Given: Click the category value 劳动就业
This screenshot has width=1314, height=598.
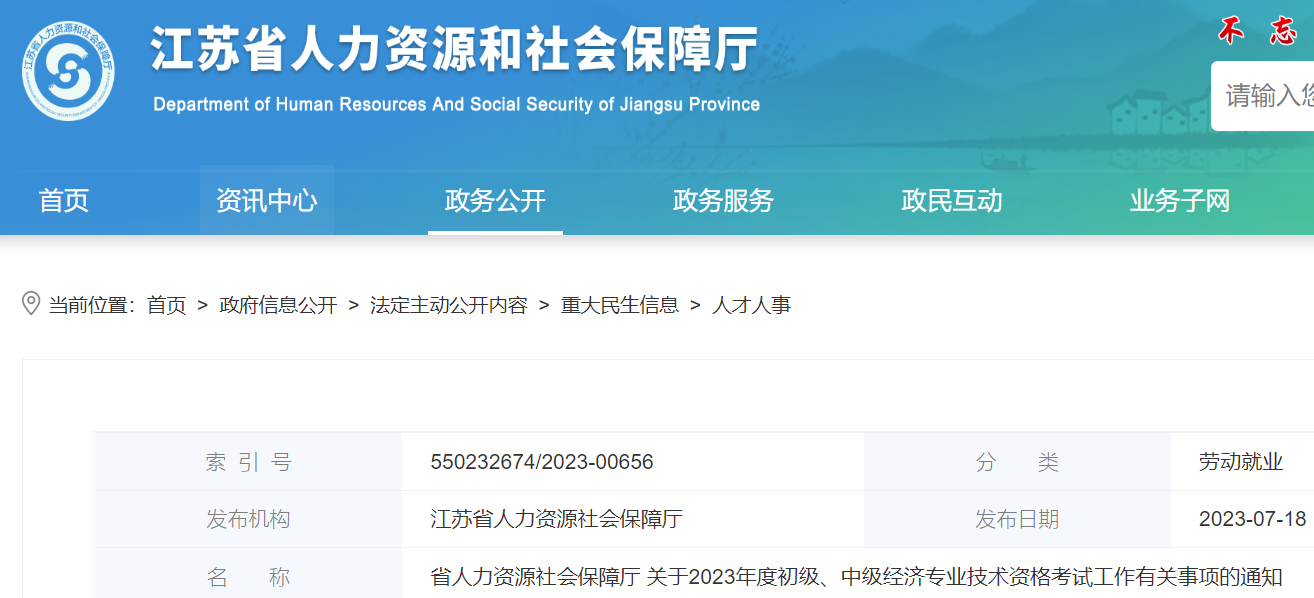Looking at the screenshot, I should pyautogui.click(x=1240, y=462).
